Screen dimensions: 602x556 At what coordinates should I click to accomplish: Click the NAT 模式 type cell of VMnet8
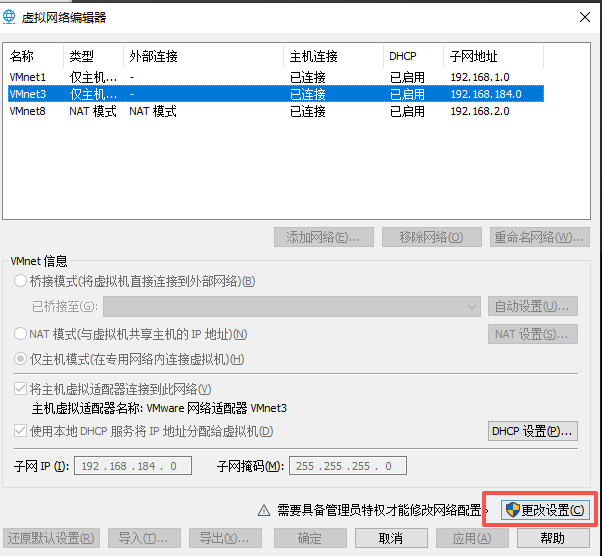pyautogui.click(x=93, y=111)
